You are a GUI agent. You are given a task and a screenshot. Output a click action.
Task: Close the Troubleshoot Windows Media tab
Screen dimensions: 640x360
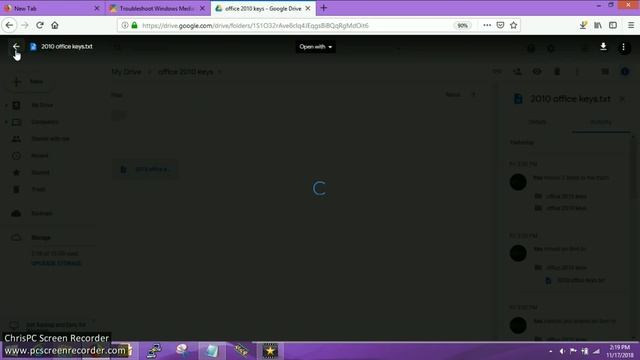(x=202, y=8)
